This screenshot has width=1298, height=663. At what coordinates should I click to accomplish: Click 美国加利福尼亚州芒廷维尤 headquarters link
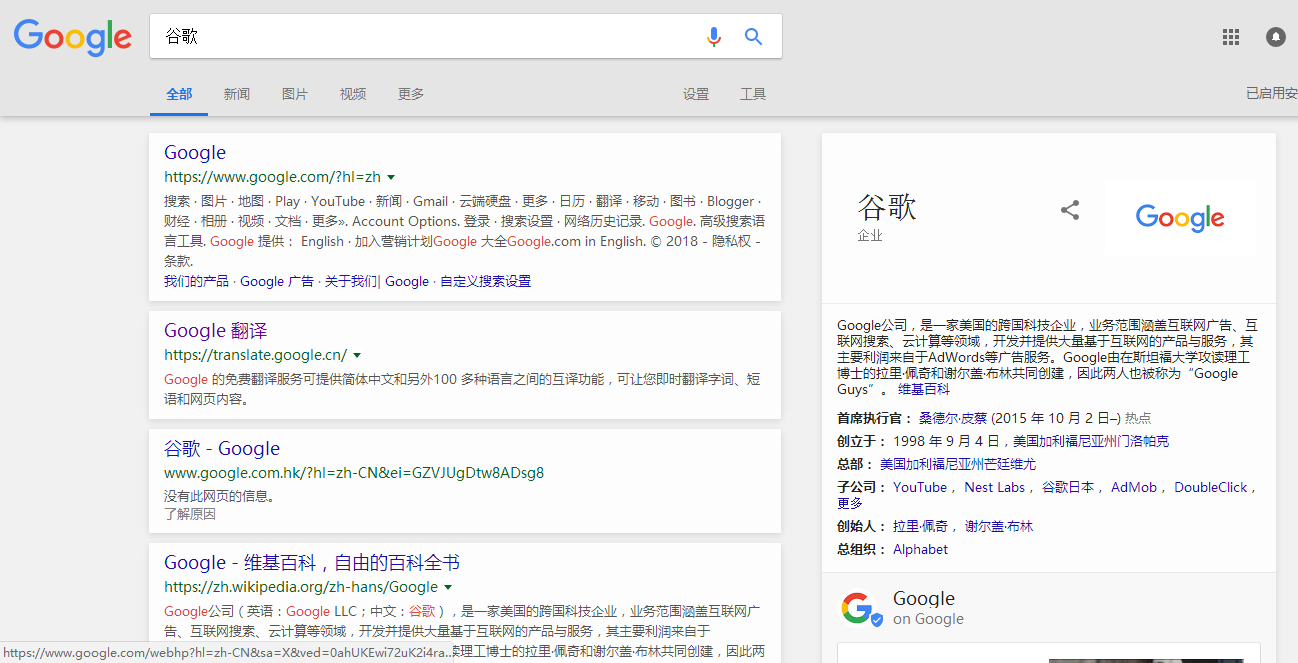point(958,464)
